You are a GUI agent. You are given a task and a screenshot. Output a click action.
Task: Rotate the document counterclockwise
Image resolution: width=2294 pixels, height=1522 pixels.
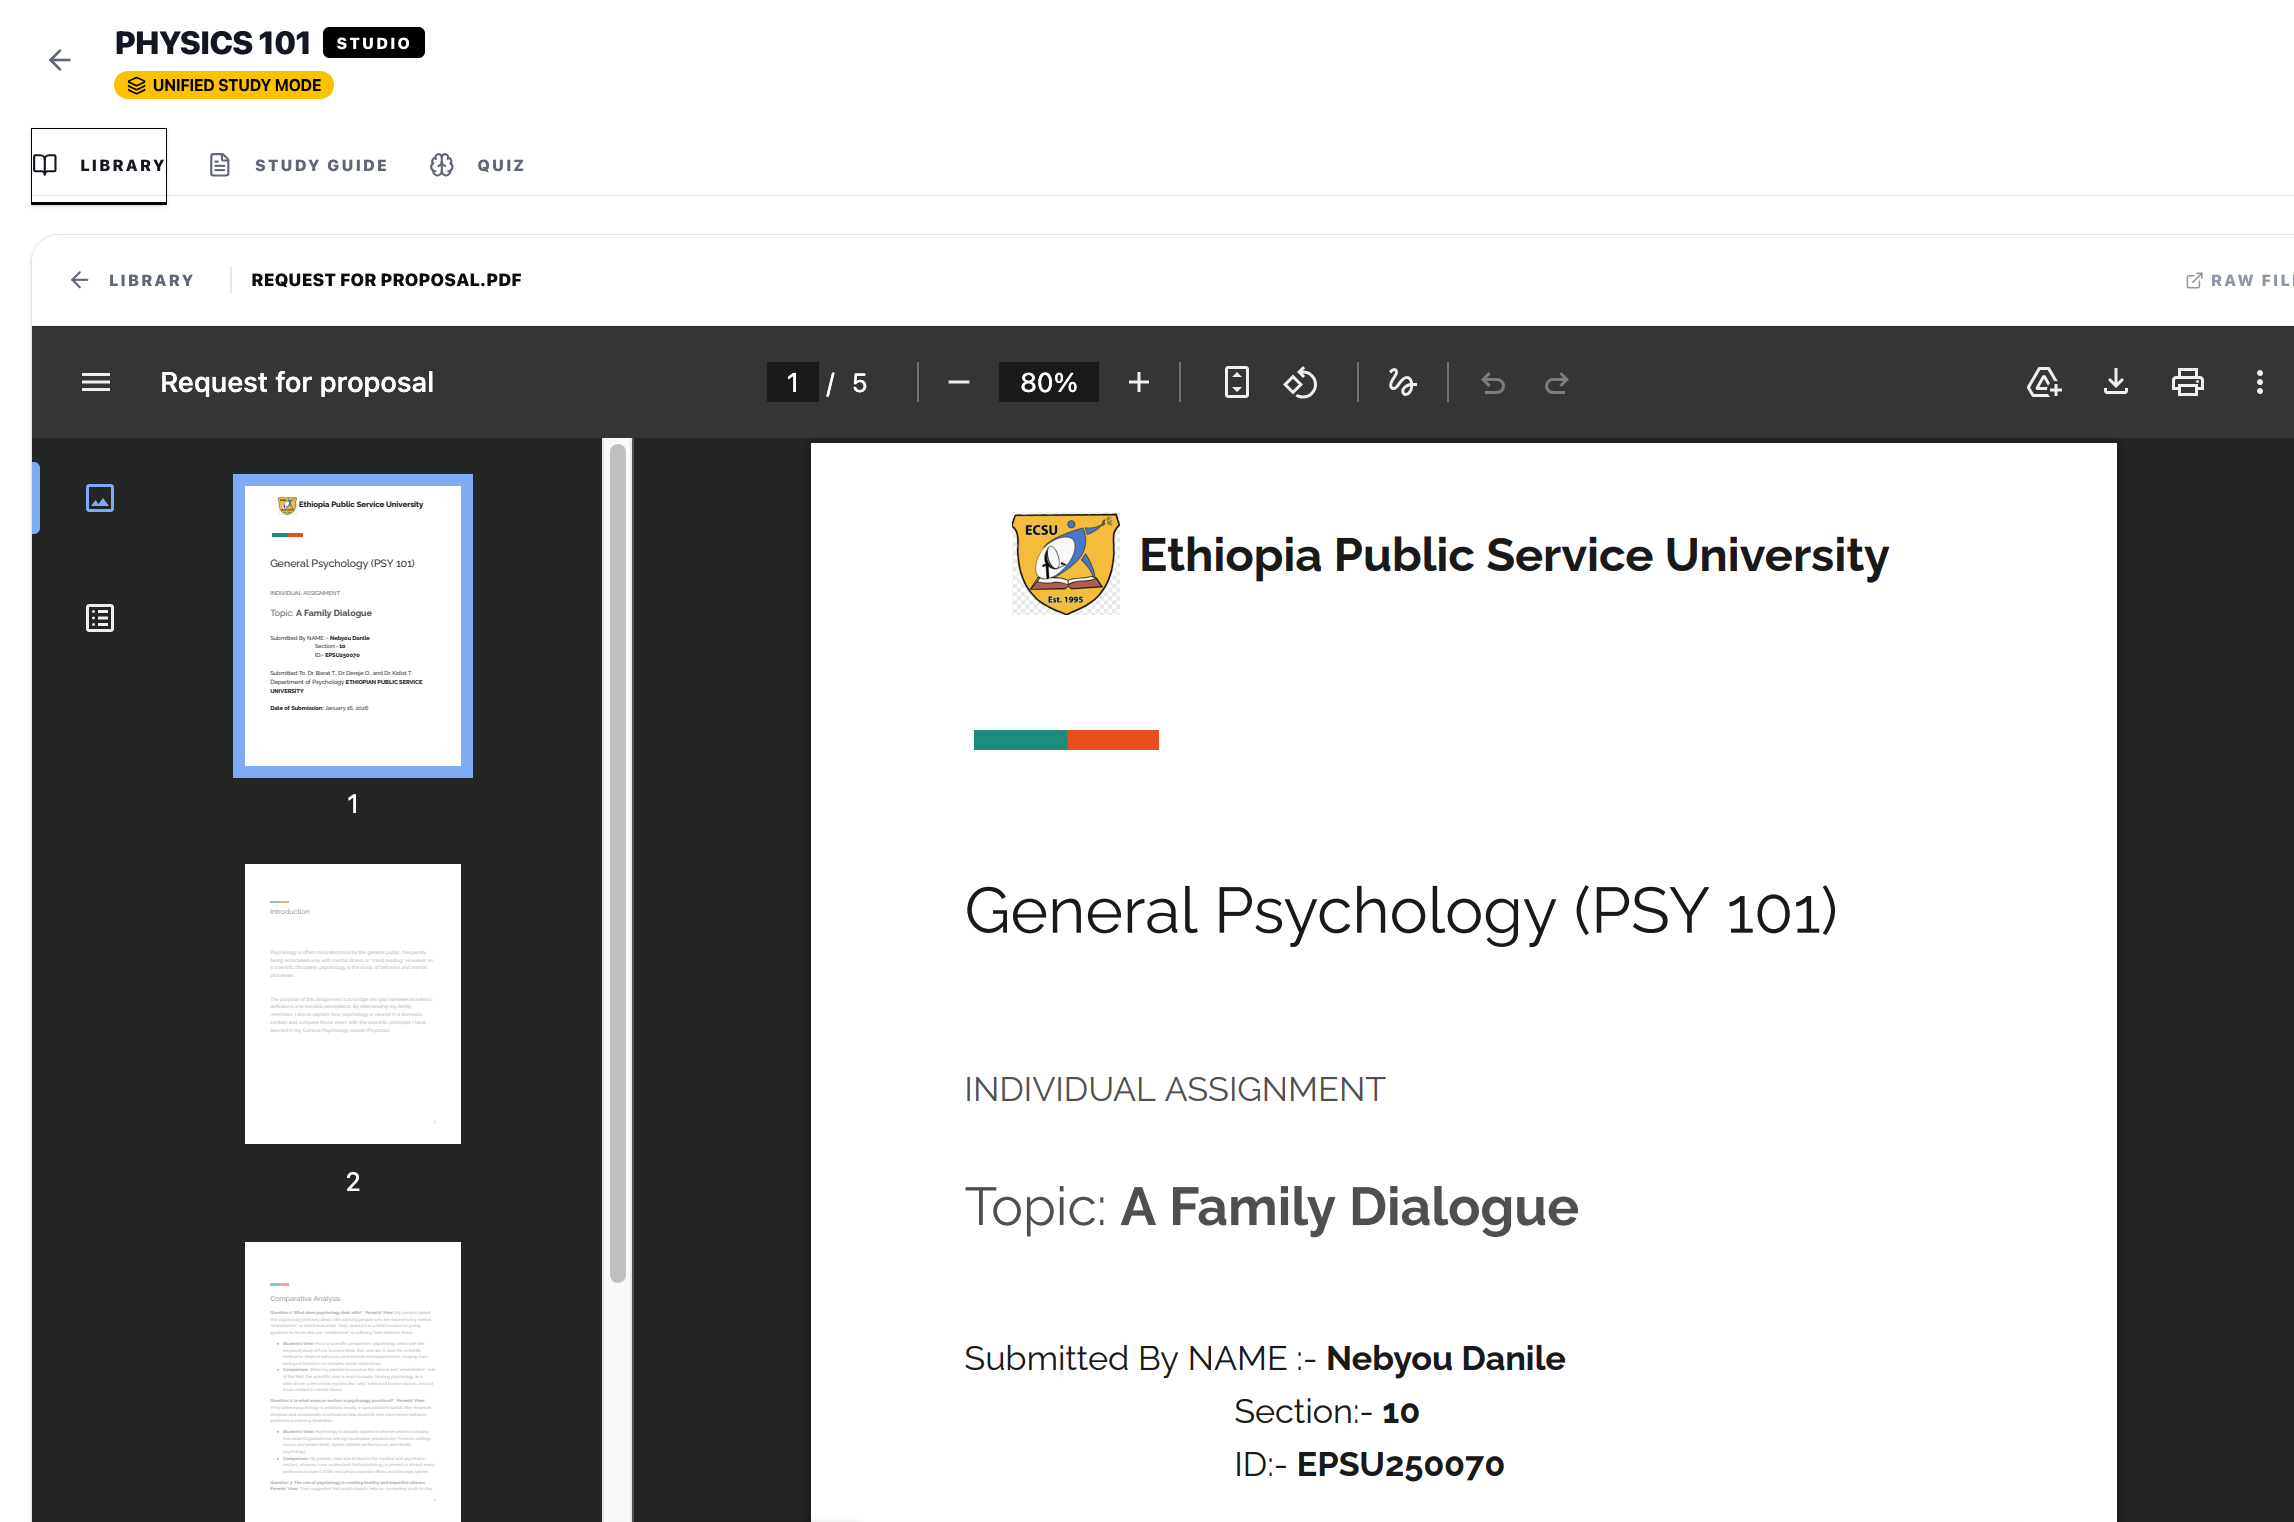click(1300, 382)
